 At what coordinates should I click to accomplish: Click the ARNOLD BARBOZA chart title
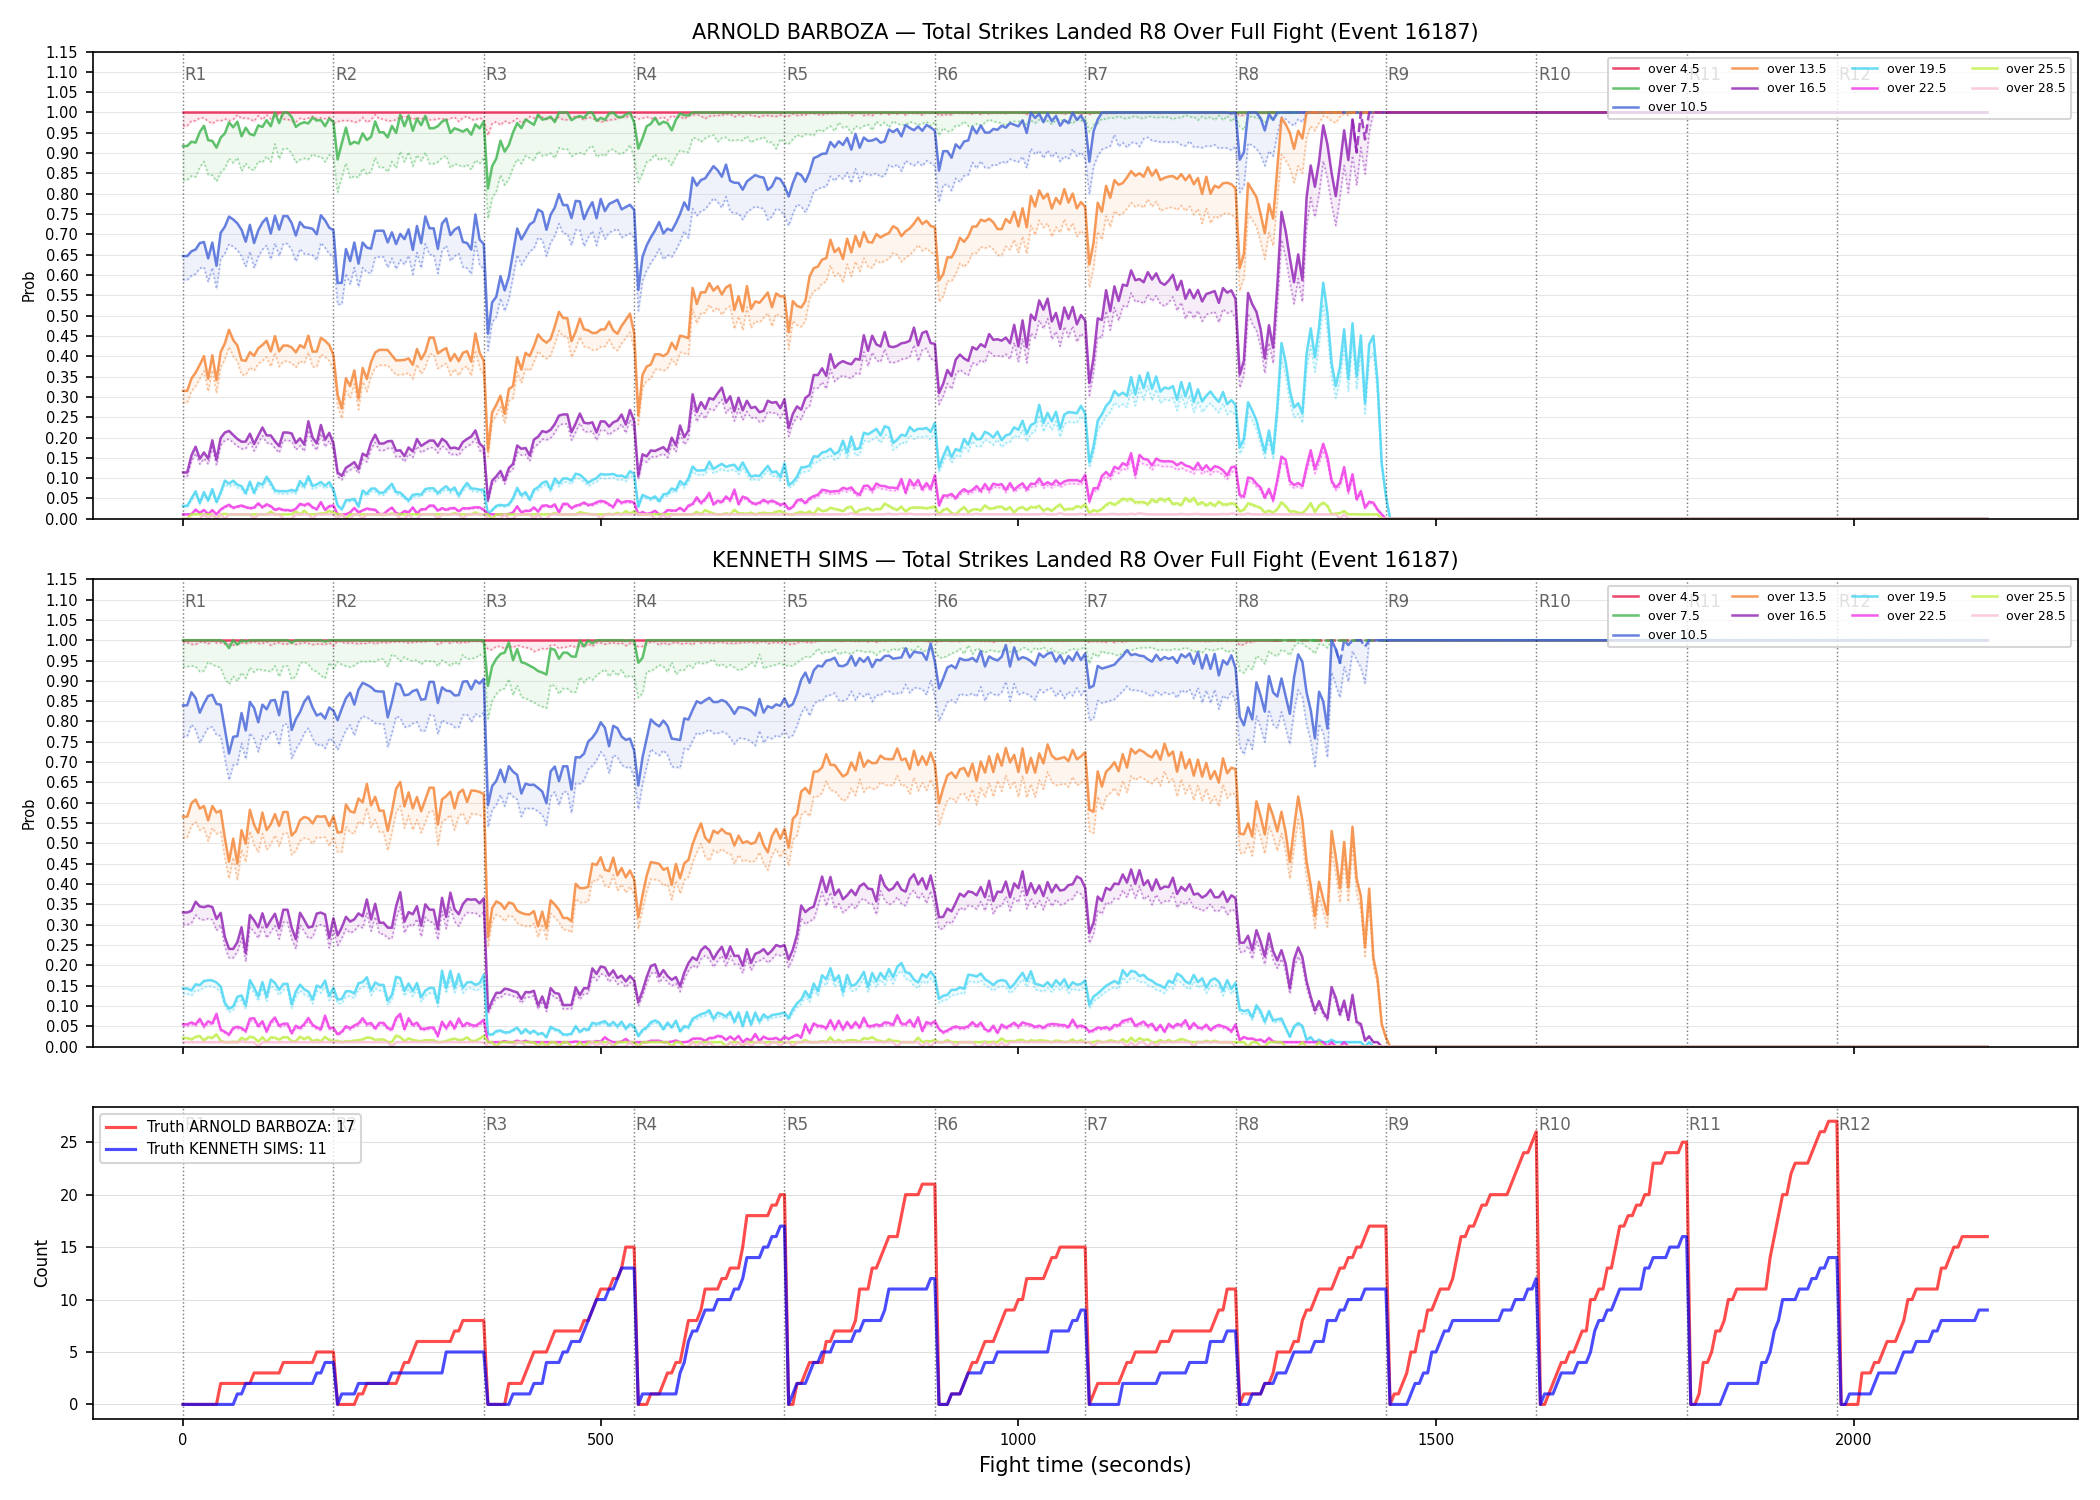[1085, 32]
